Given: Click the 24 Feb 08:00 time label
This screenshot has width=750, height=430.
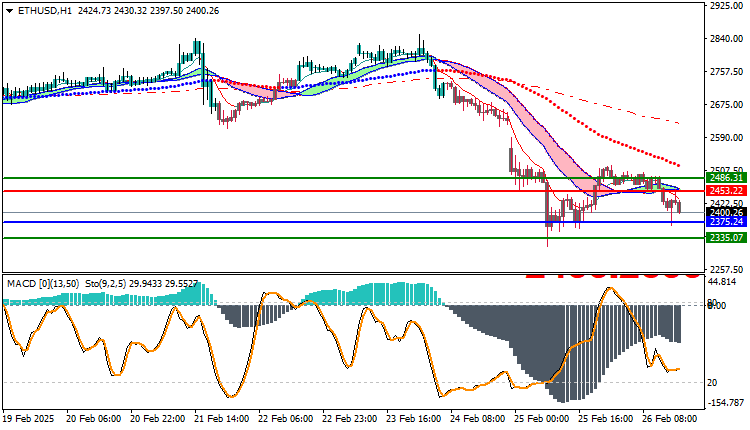Looking at the screenshot, I should click(x=478, y=419).
